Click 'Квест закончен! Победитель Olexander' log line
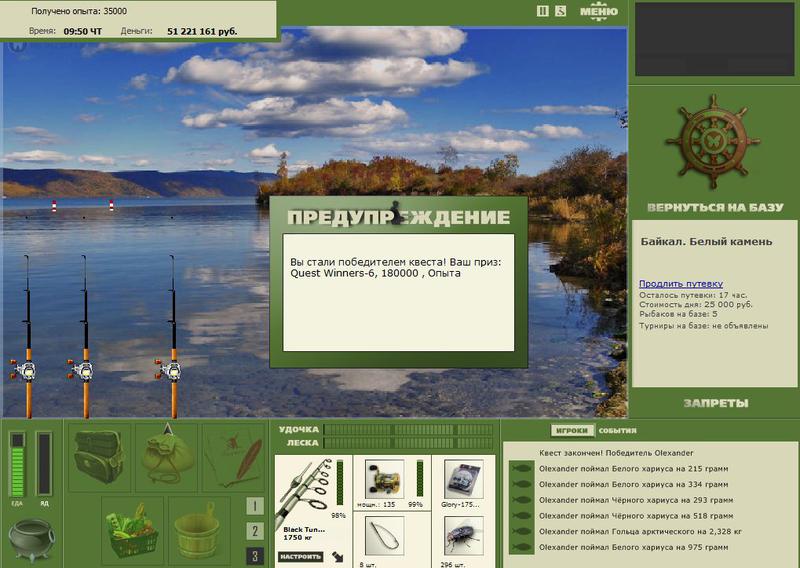Image resolution: width=800 pixels, height=568 pixels. [x=616, y=453]
